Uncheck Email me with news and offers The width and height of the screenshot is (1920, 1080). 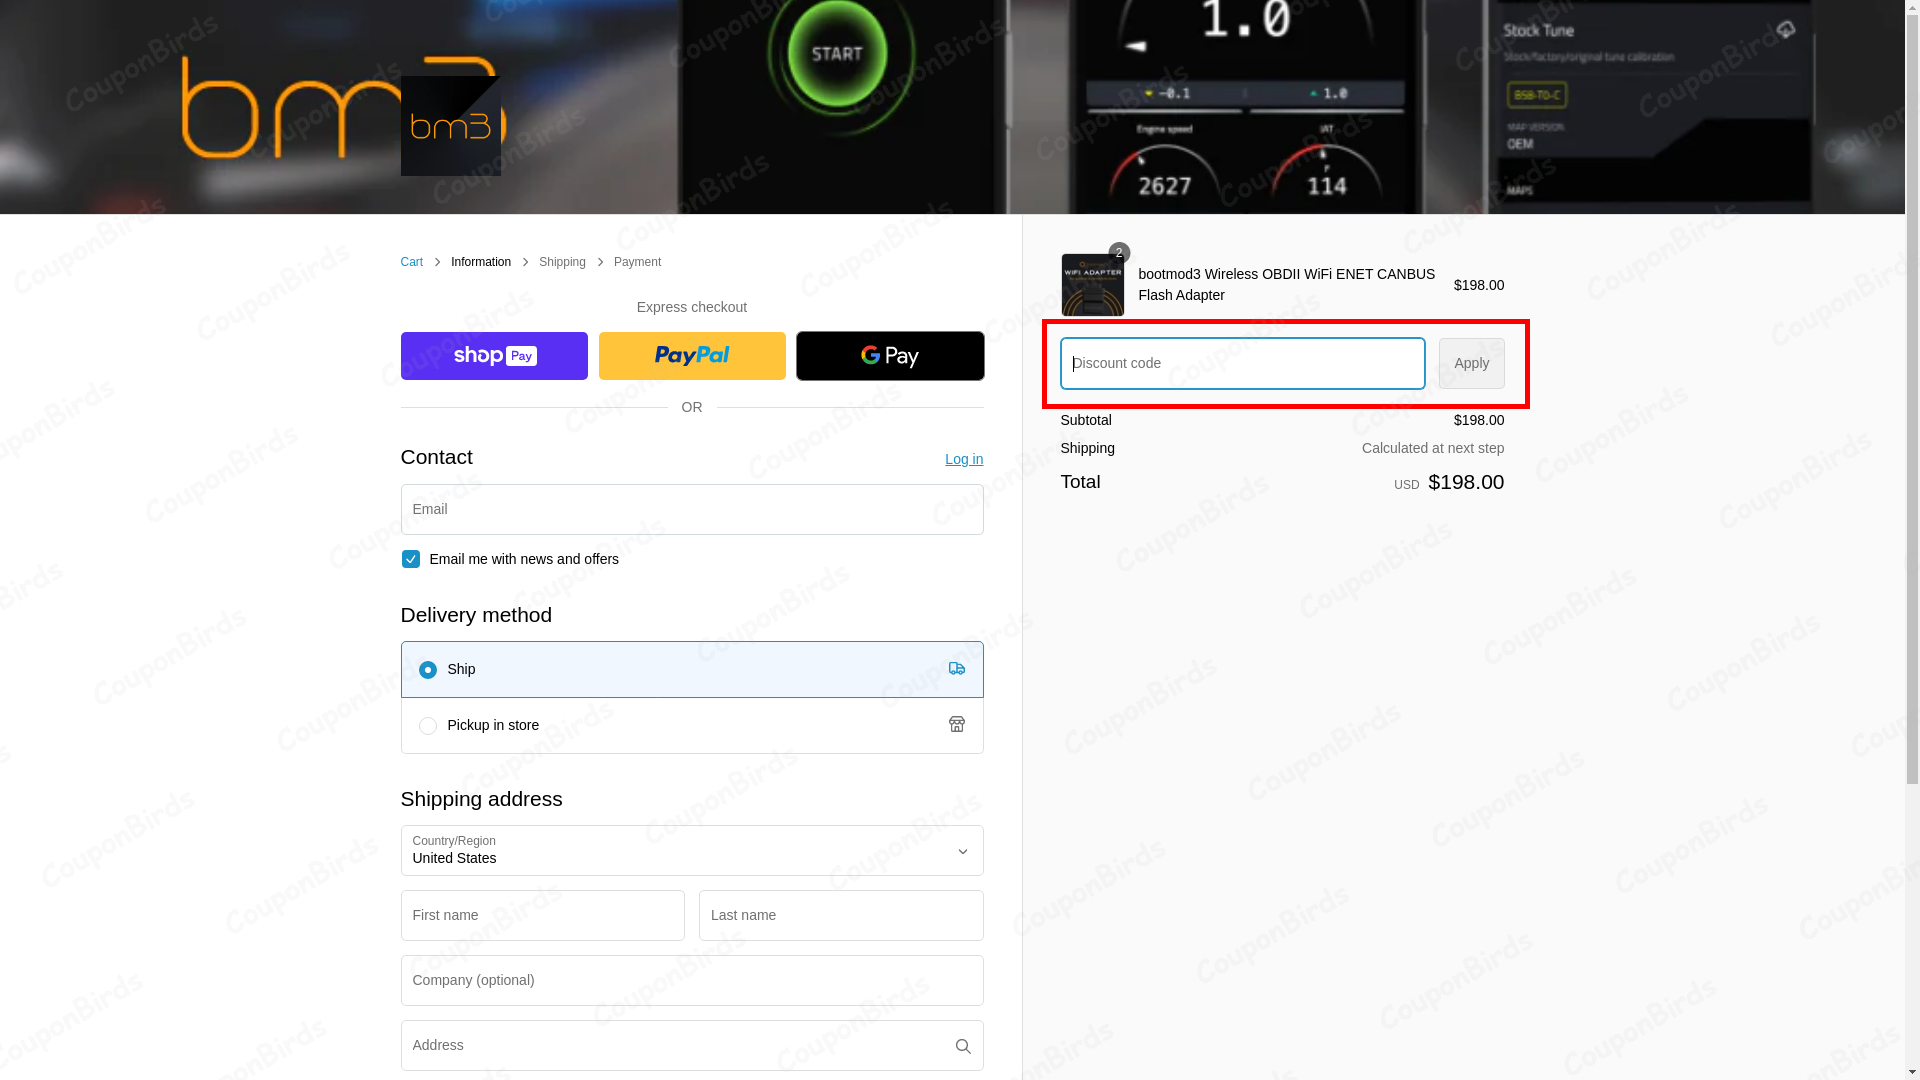[x=410, y=559]
